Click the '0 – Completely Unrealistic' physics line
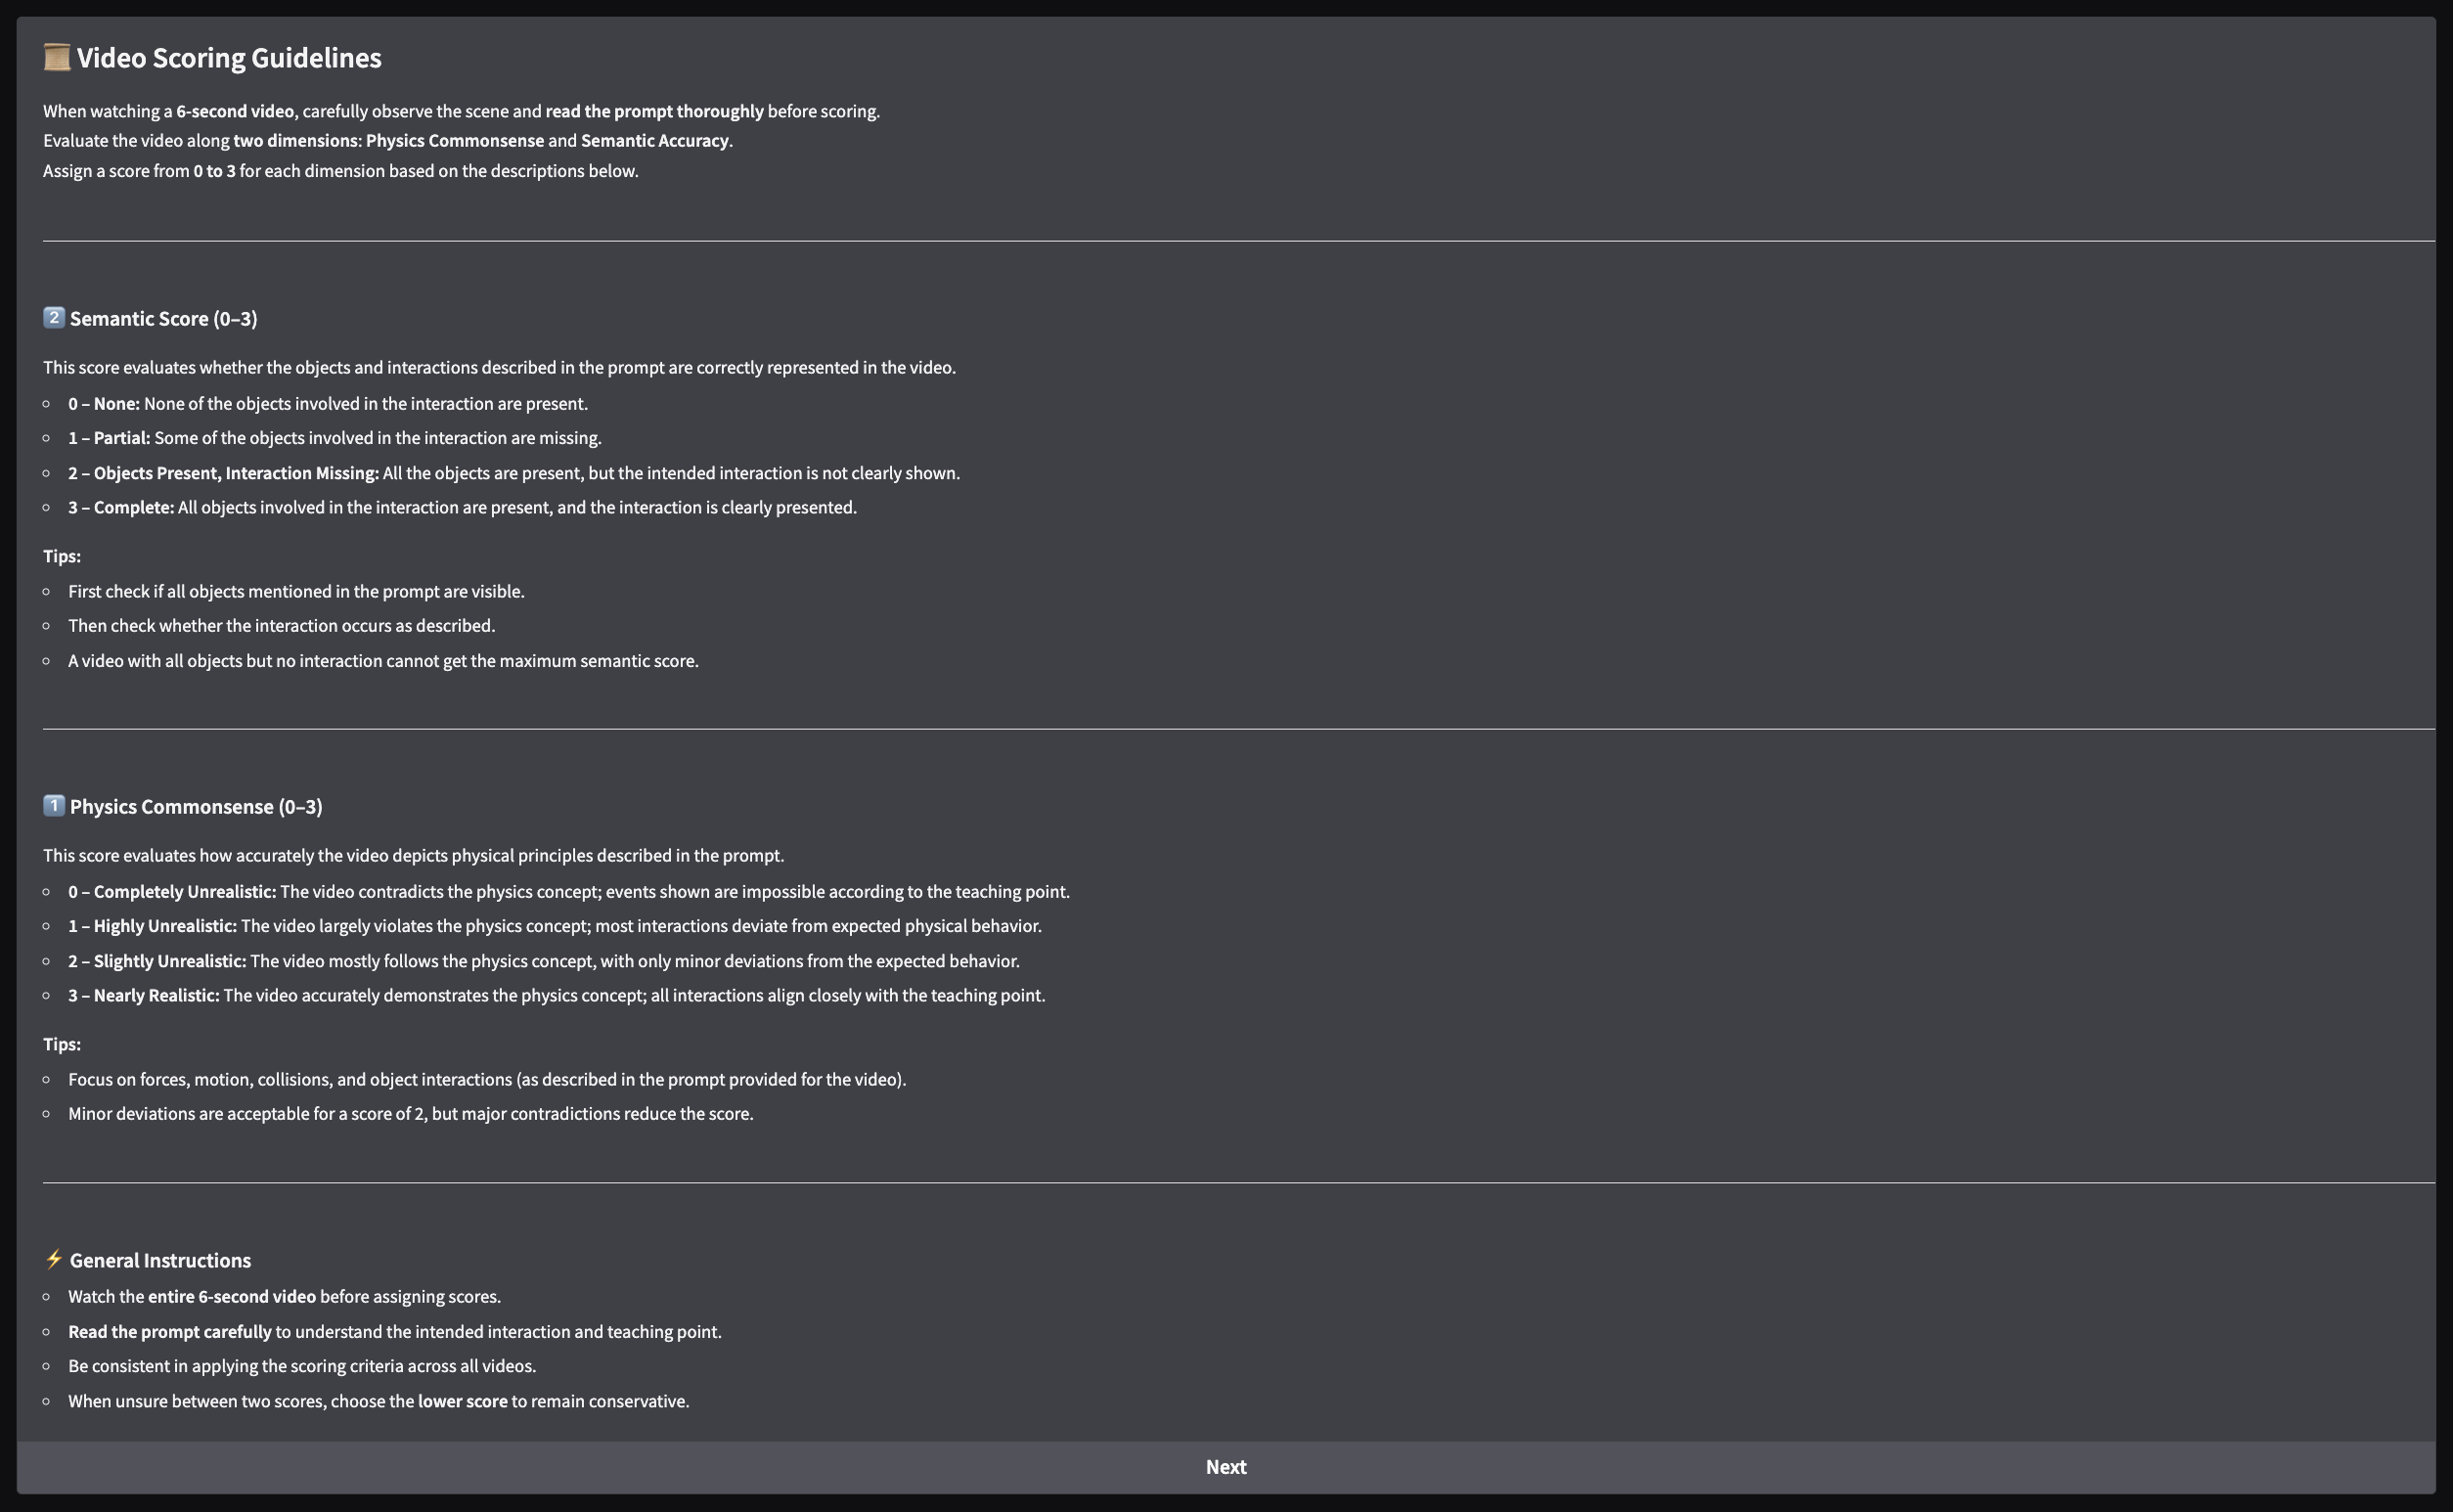 point(568,892)
